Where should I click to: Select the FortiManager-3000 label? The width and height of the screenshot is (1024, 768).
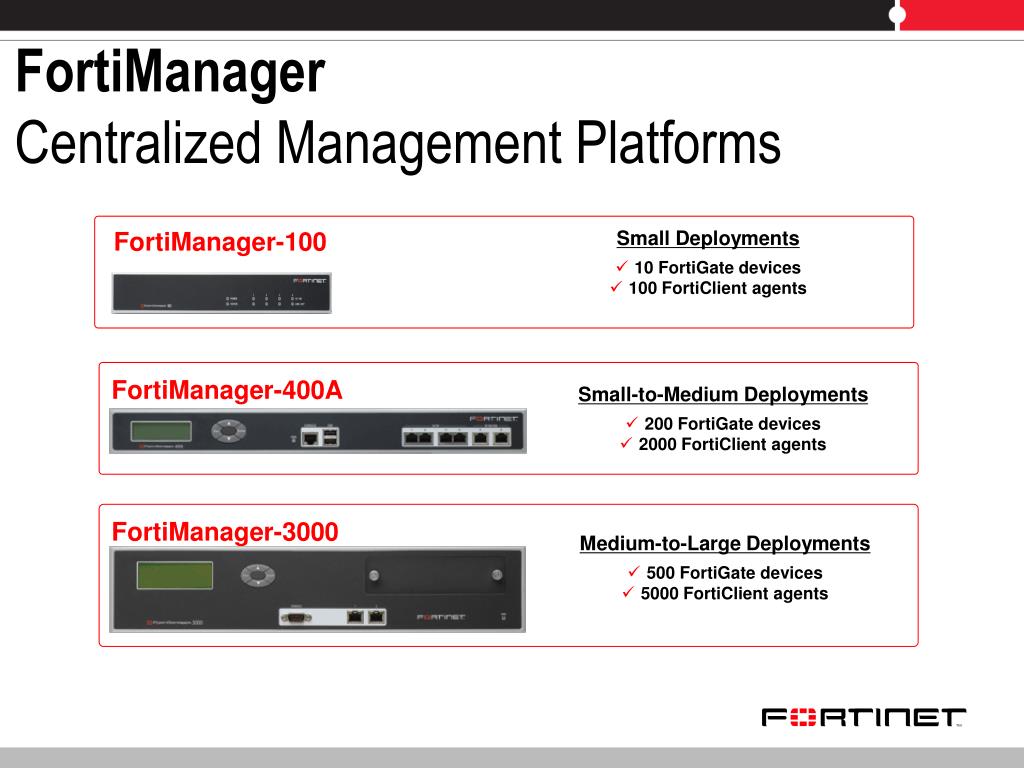225,532
